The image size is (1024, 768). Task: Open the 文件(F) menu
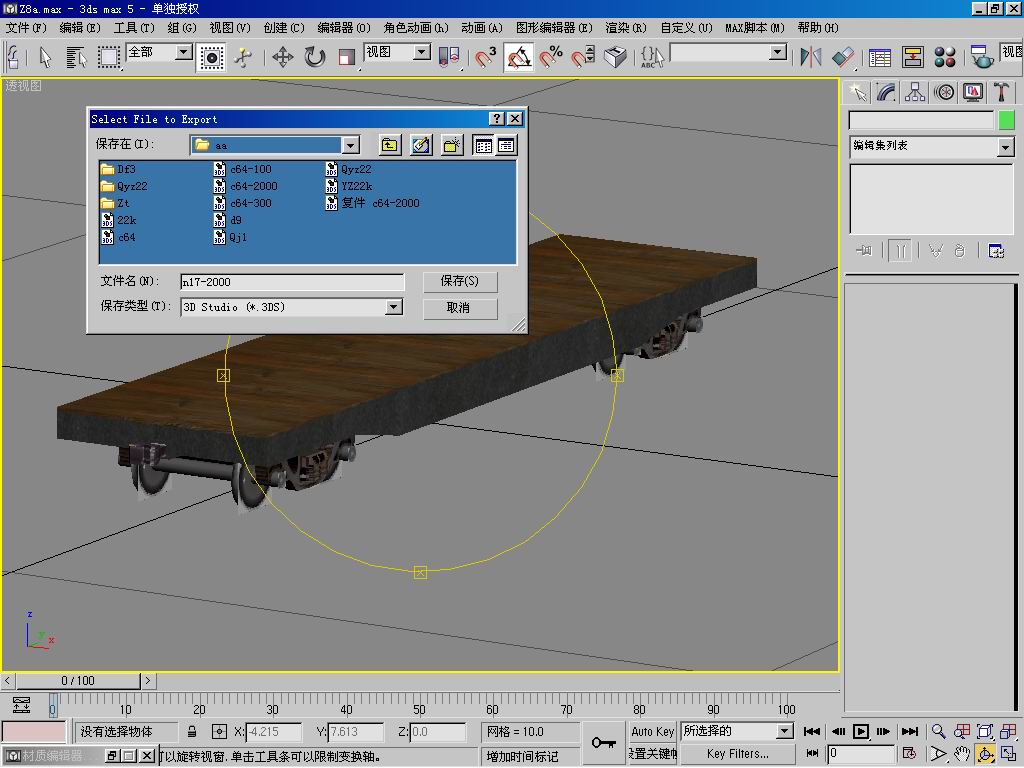(x=26, y=28)
